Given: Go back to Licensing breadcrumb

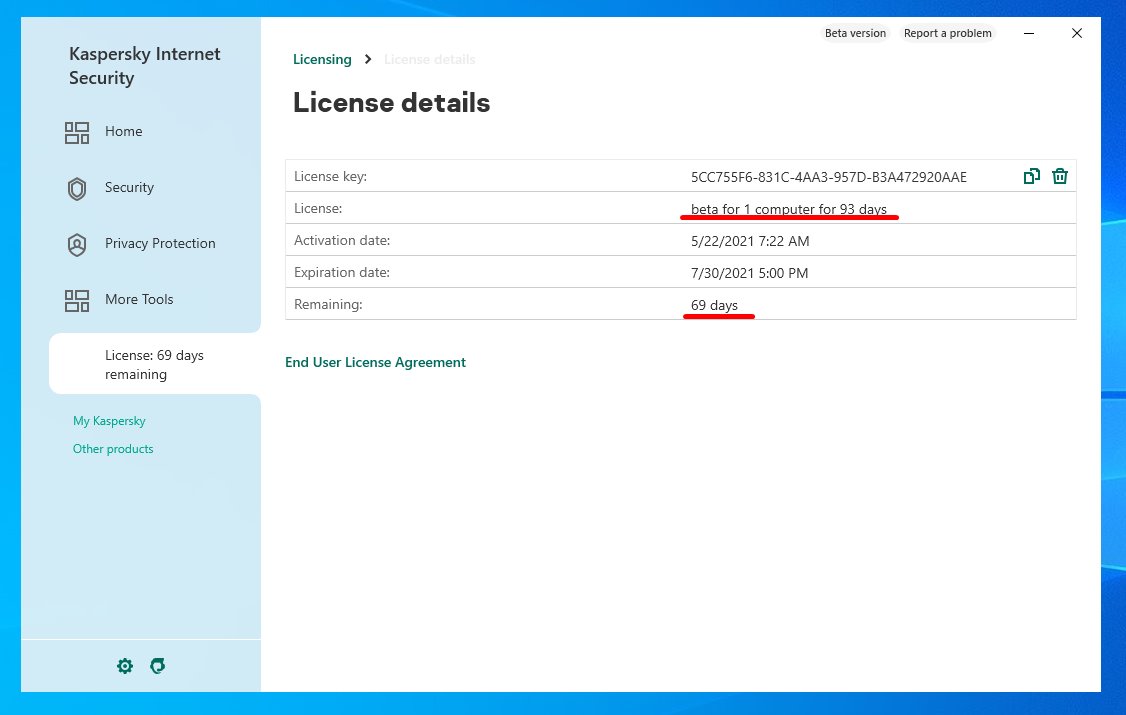Looking at the screenshot, I should coord(322,60).
